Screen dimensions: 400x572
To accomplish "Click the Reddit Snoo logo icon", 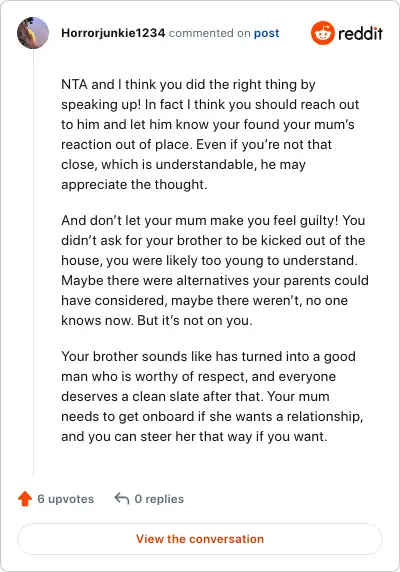I will [x=323, y=33].
